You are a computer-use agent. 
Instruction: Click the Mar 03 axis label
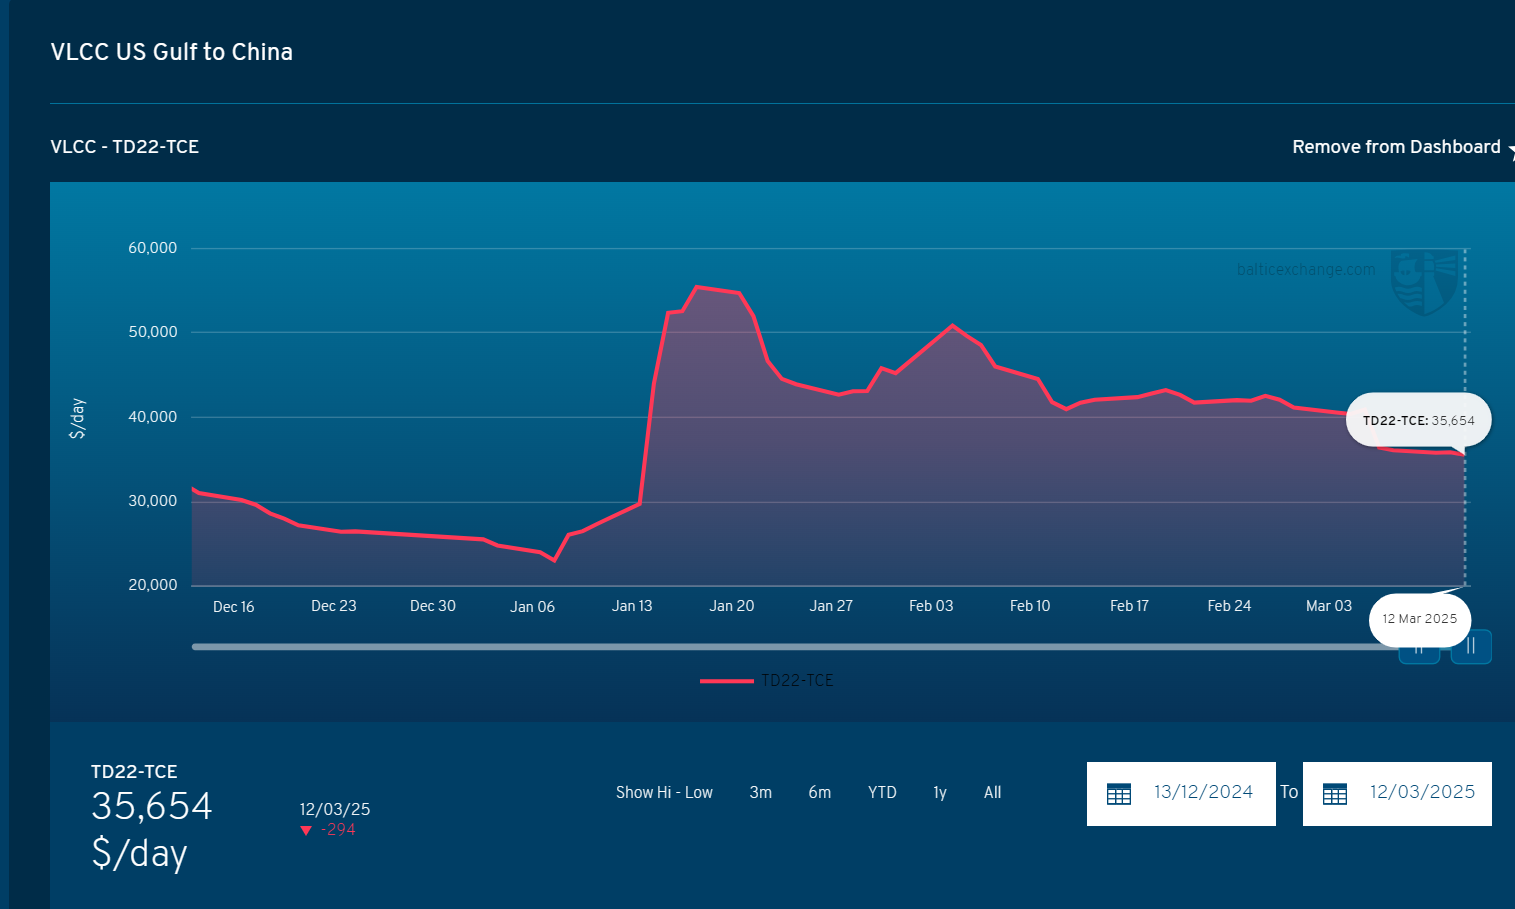pos(1329,606)
